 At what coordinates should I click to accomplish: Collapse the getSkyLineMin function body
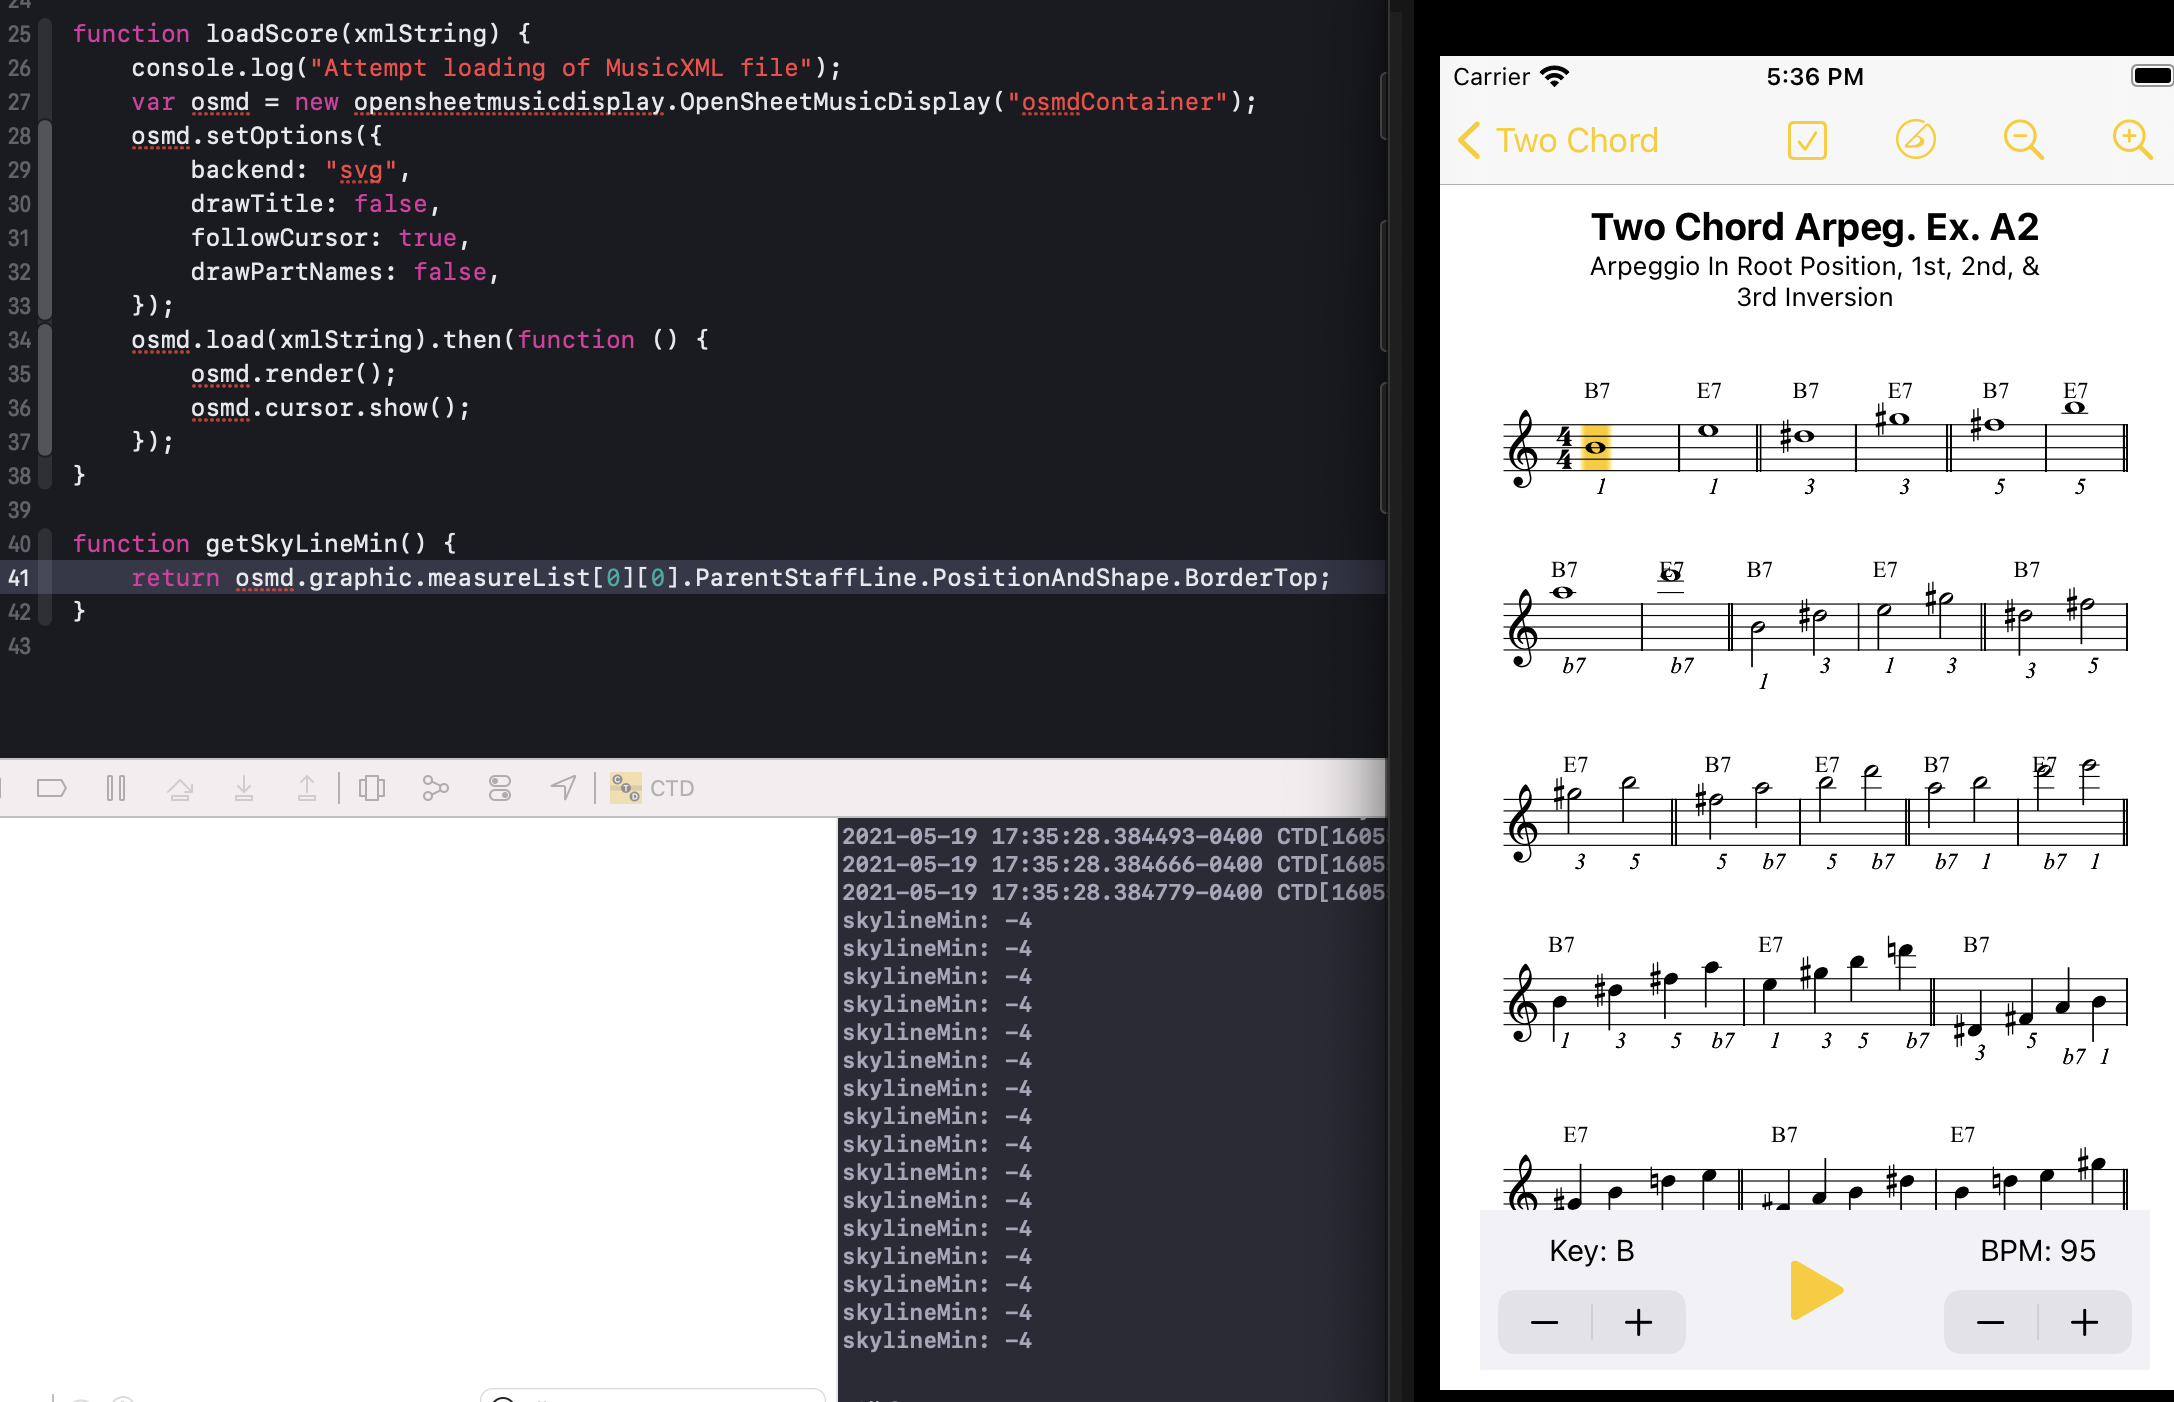pyautogui.click(x=45, y=543)
